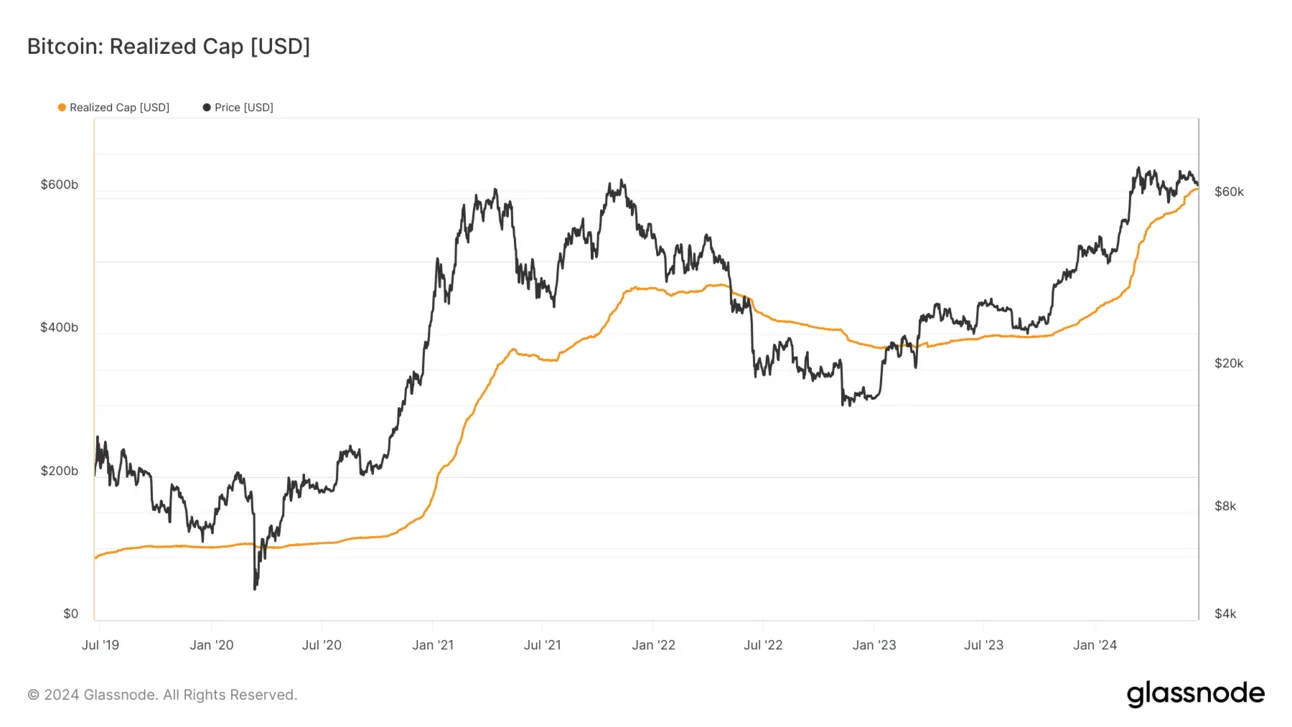This screenshot has width=1292, height=727.
Task: Click the $60k right axis label
Action: click(1228, 192)
